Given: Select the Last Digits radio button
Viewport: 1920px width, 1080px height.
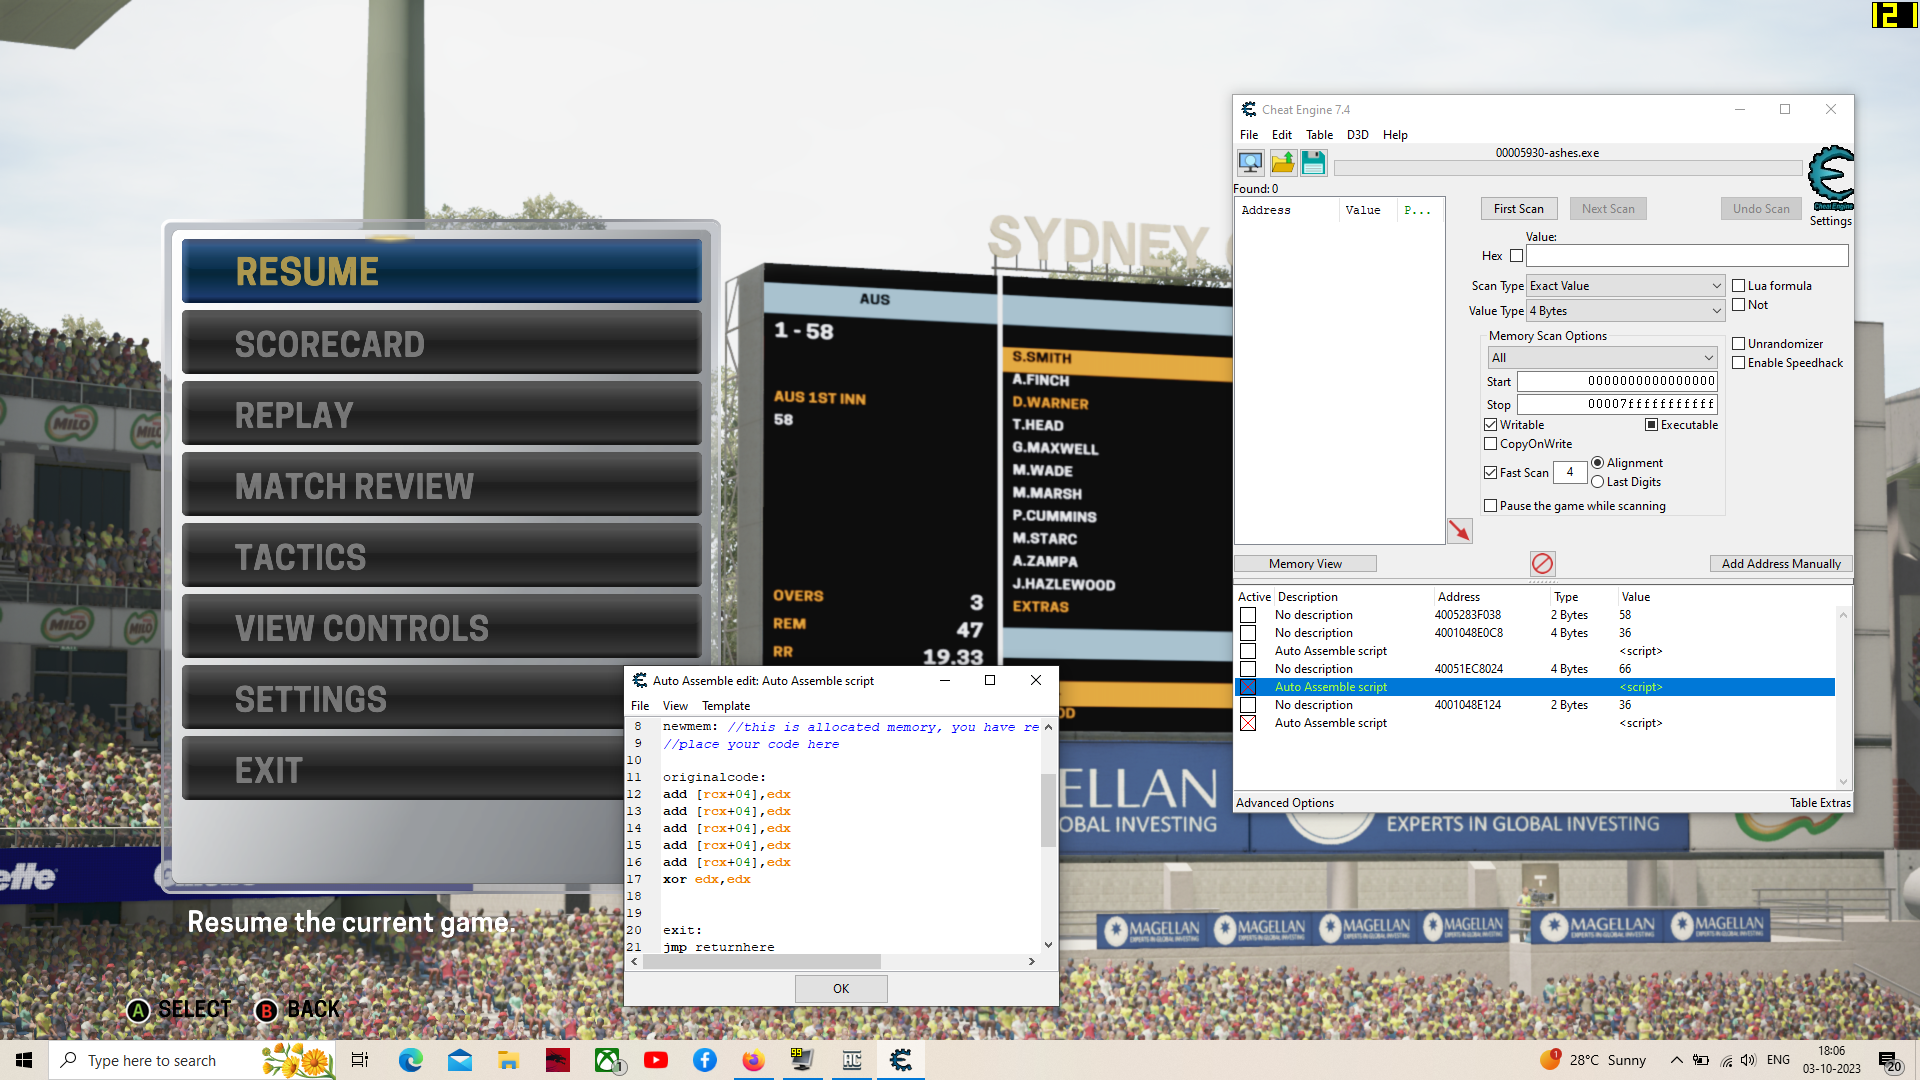Looking at the screenshot, I should (1598, 482).
